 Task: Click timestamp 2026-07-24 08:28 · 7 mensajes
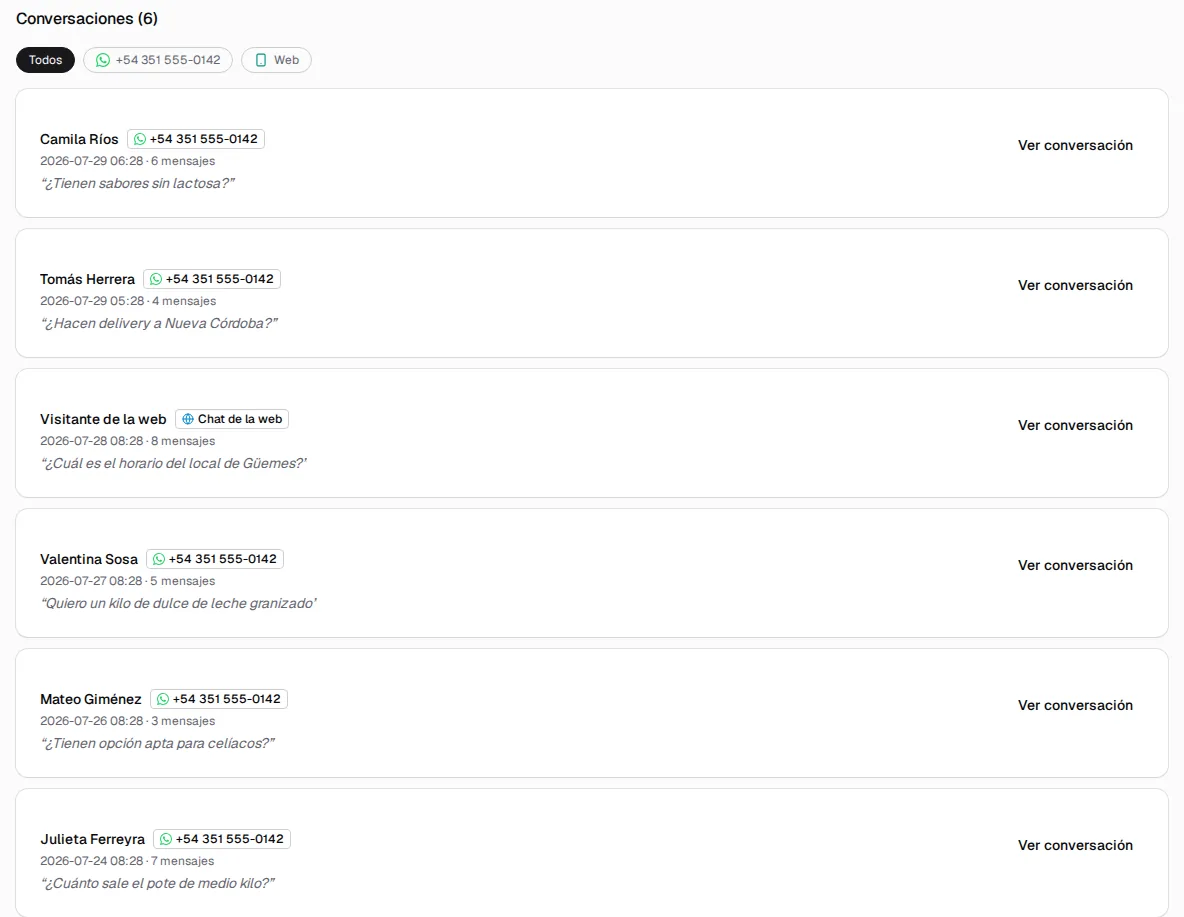coord(127,861)
